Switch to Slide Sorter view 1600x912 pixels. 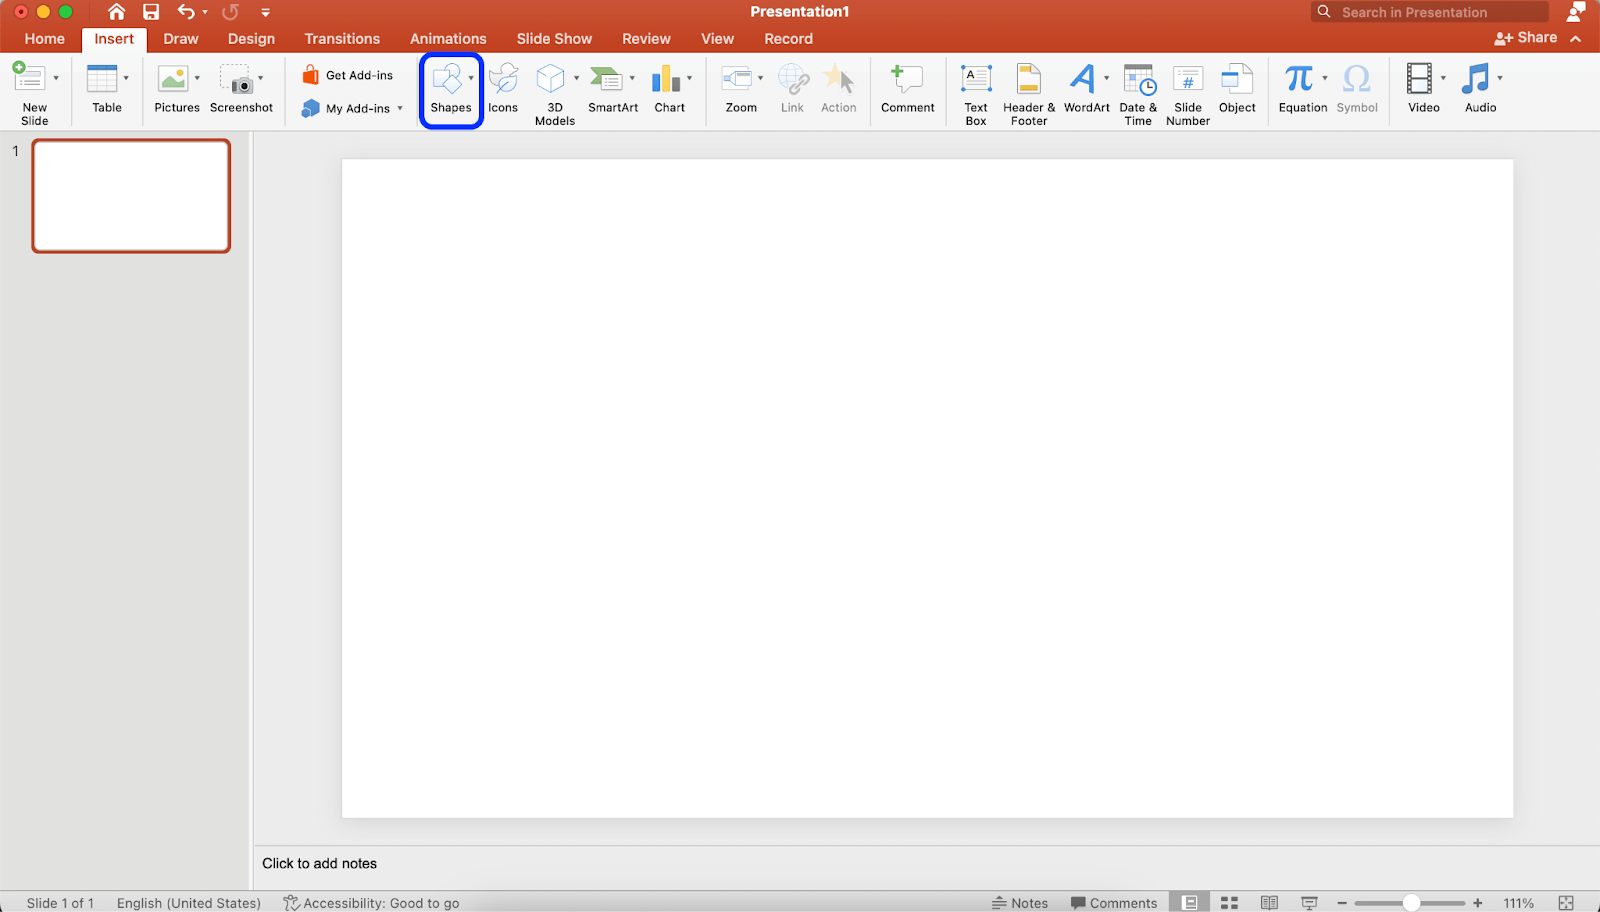[1229, 901]
